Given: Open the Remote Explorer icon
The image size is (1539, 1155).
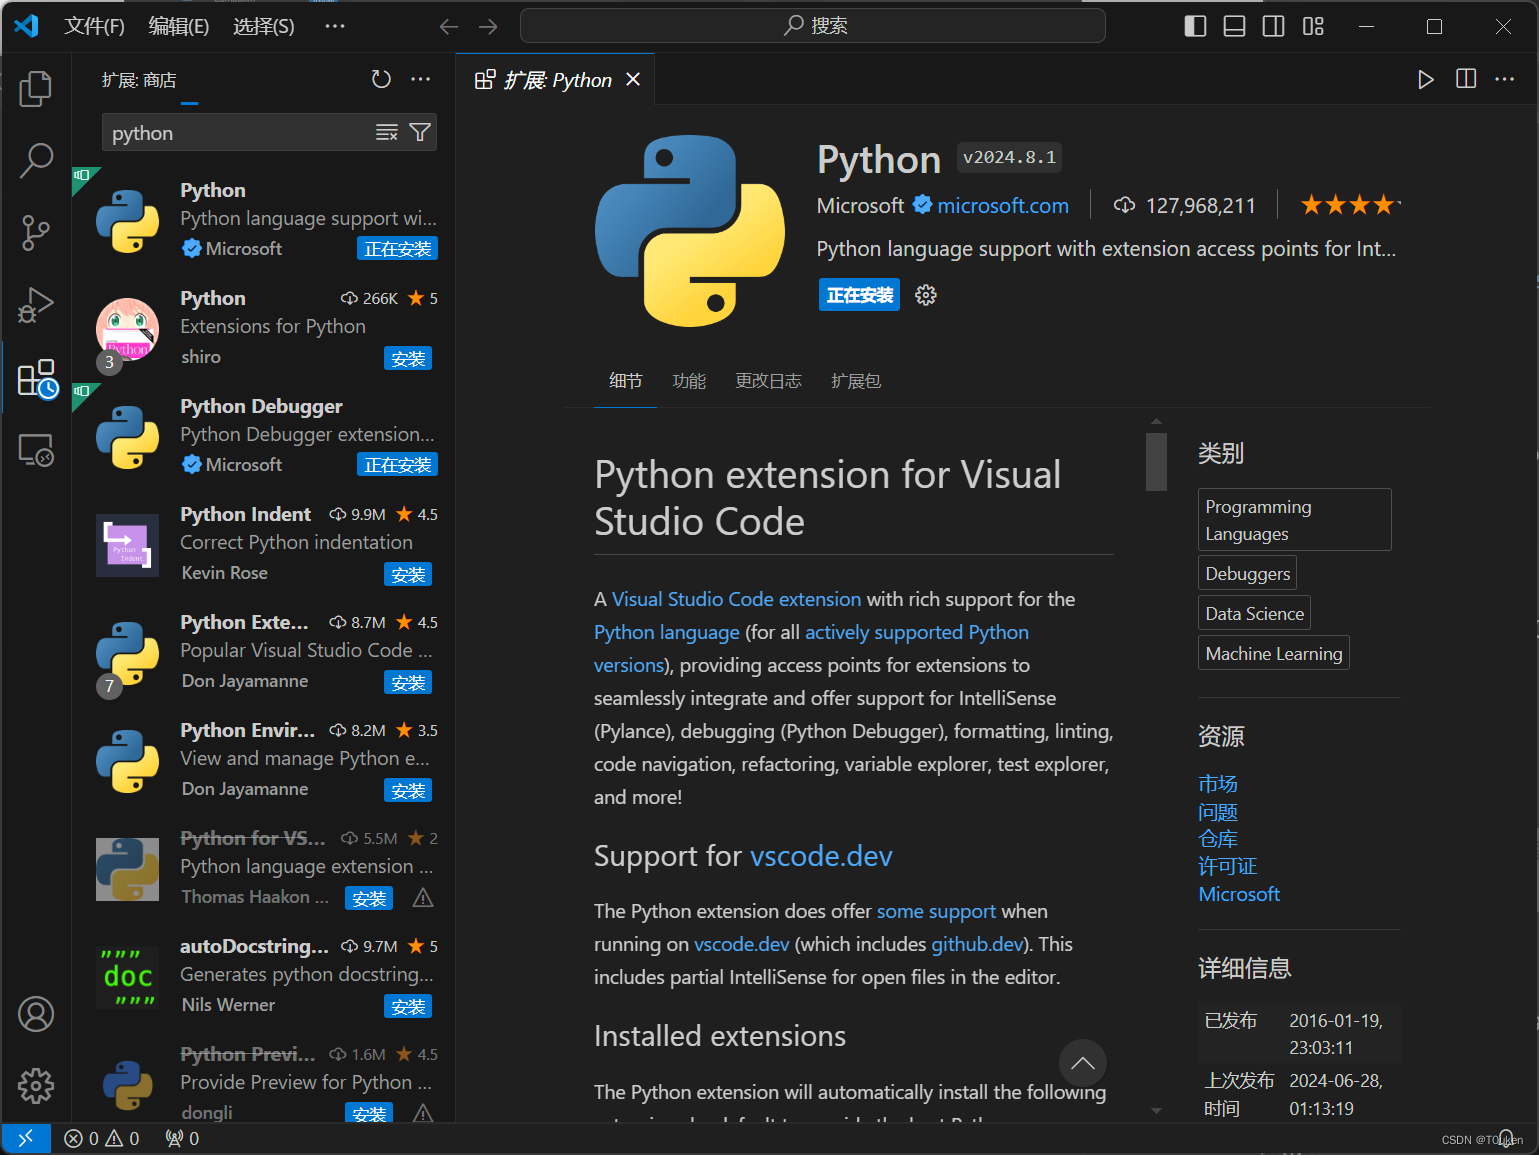Looking at the screenshot, I should pos(35,450).
